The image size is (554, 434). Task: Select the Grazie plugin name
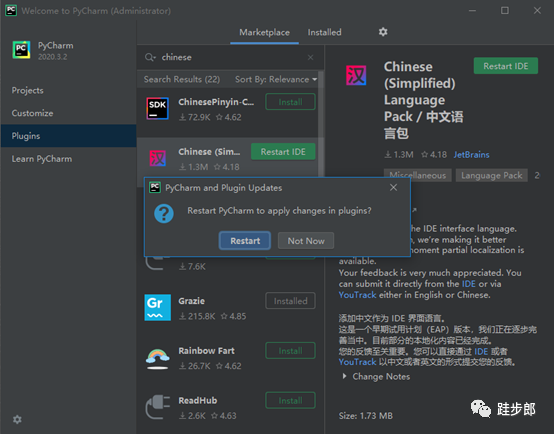191,301
